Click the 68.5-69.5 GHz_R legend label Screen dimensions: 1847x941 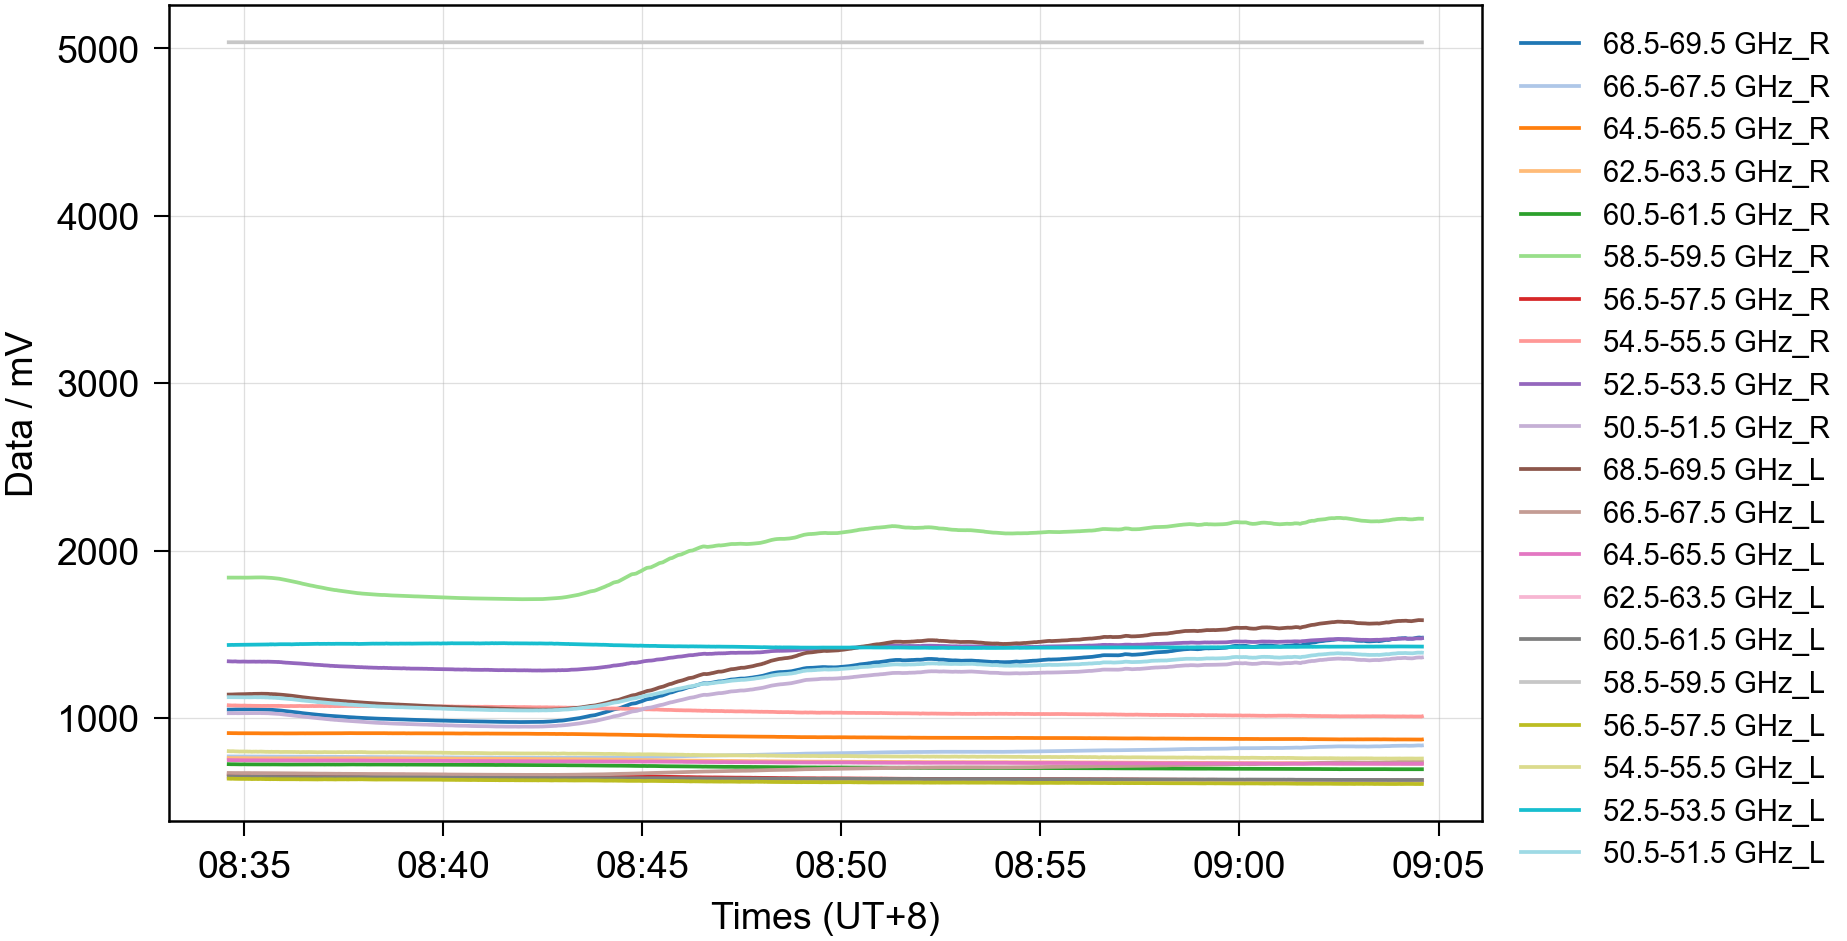pos(1715,44)
